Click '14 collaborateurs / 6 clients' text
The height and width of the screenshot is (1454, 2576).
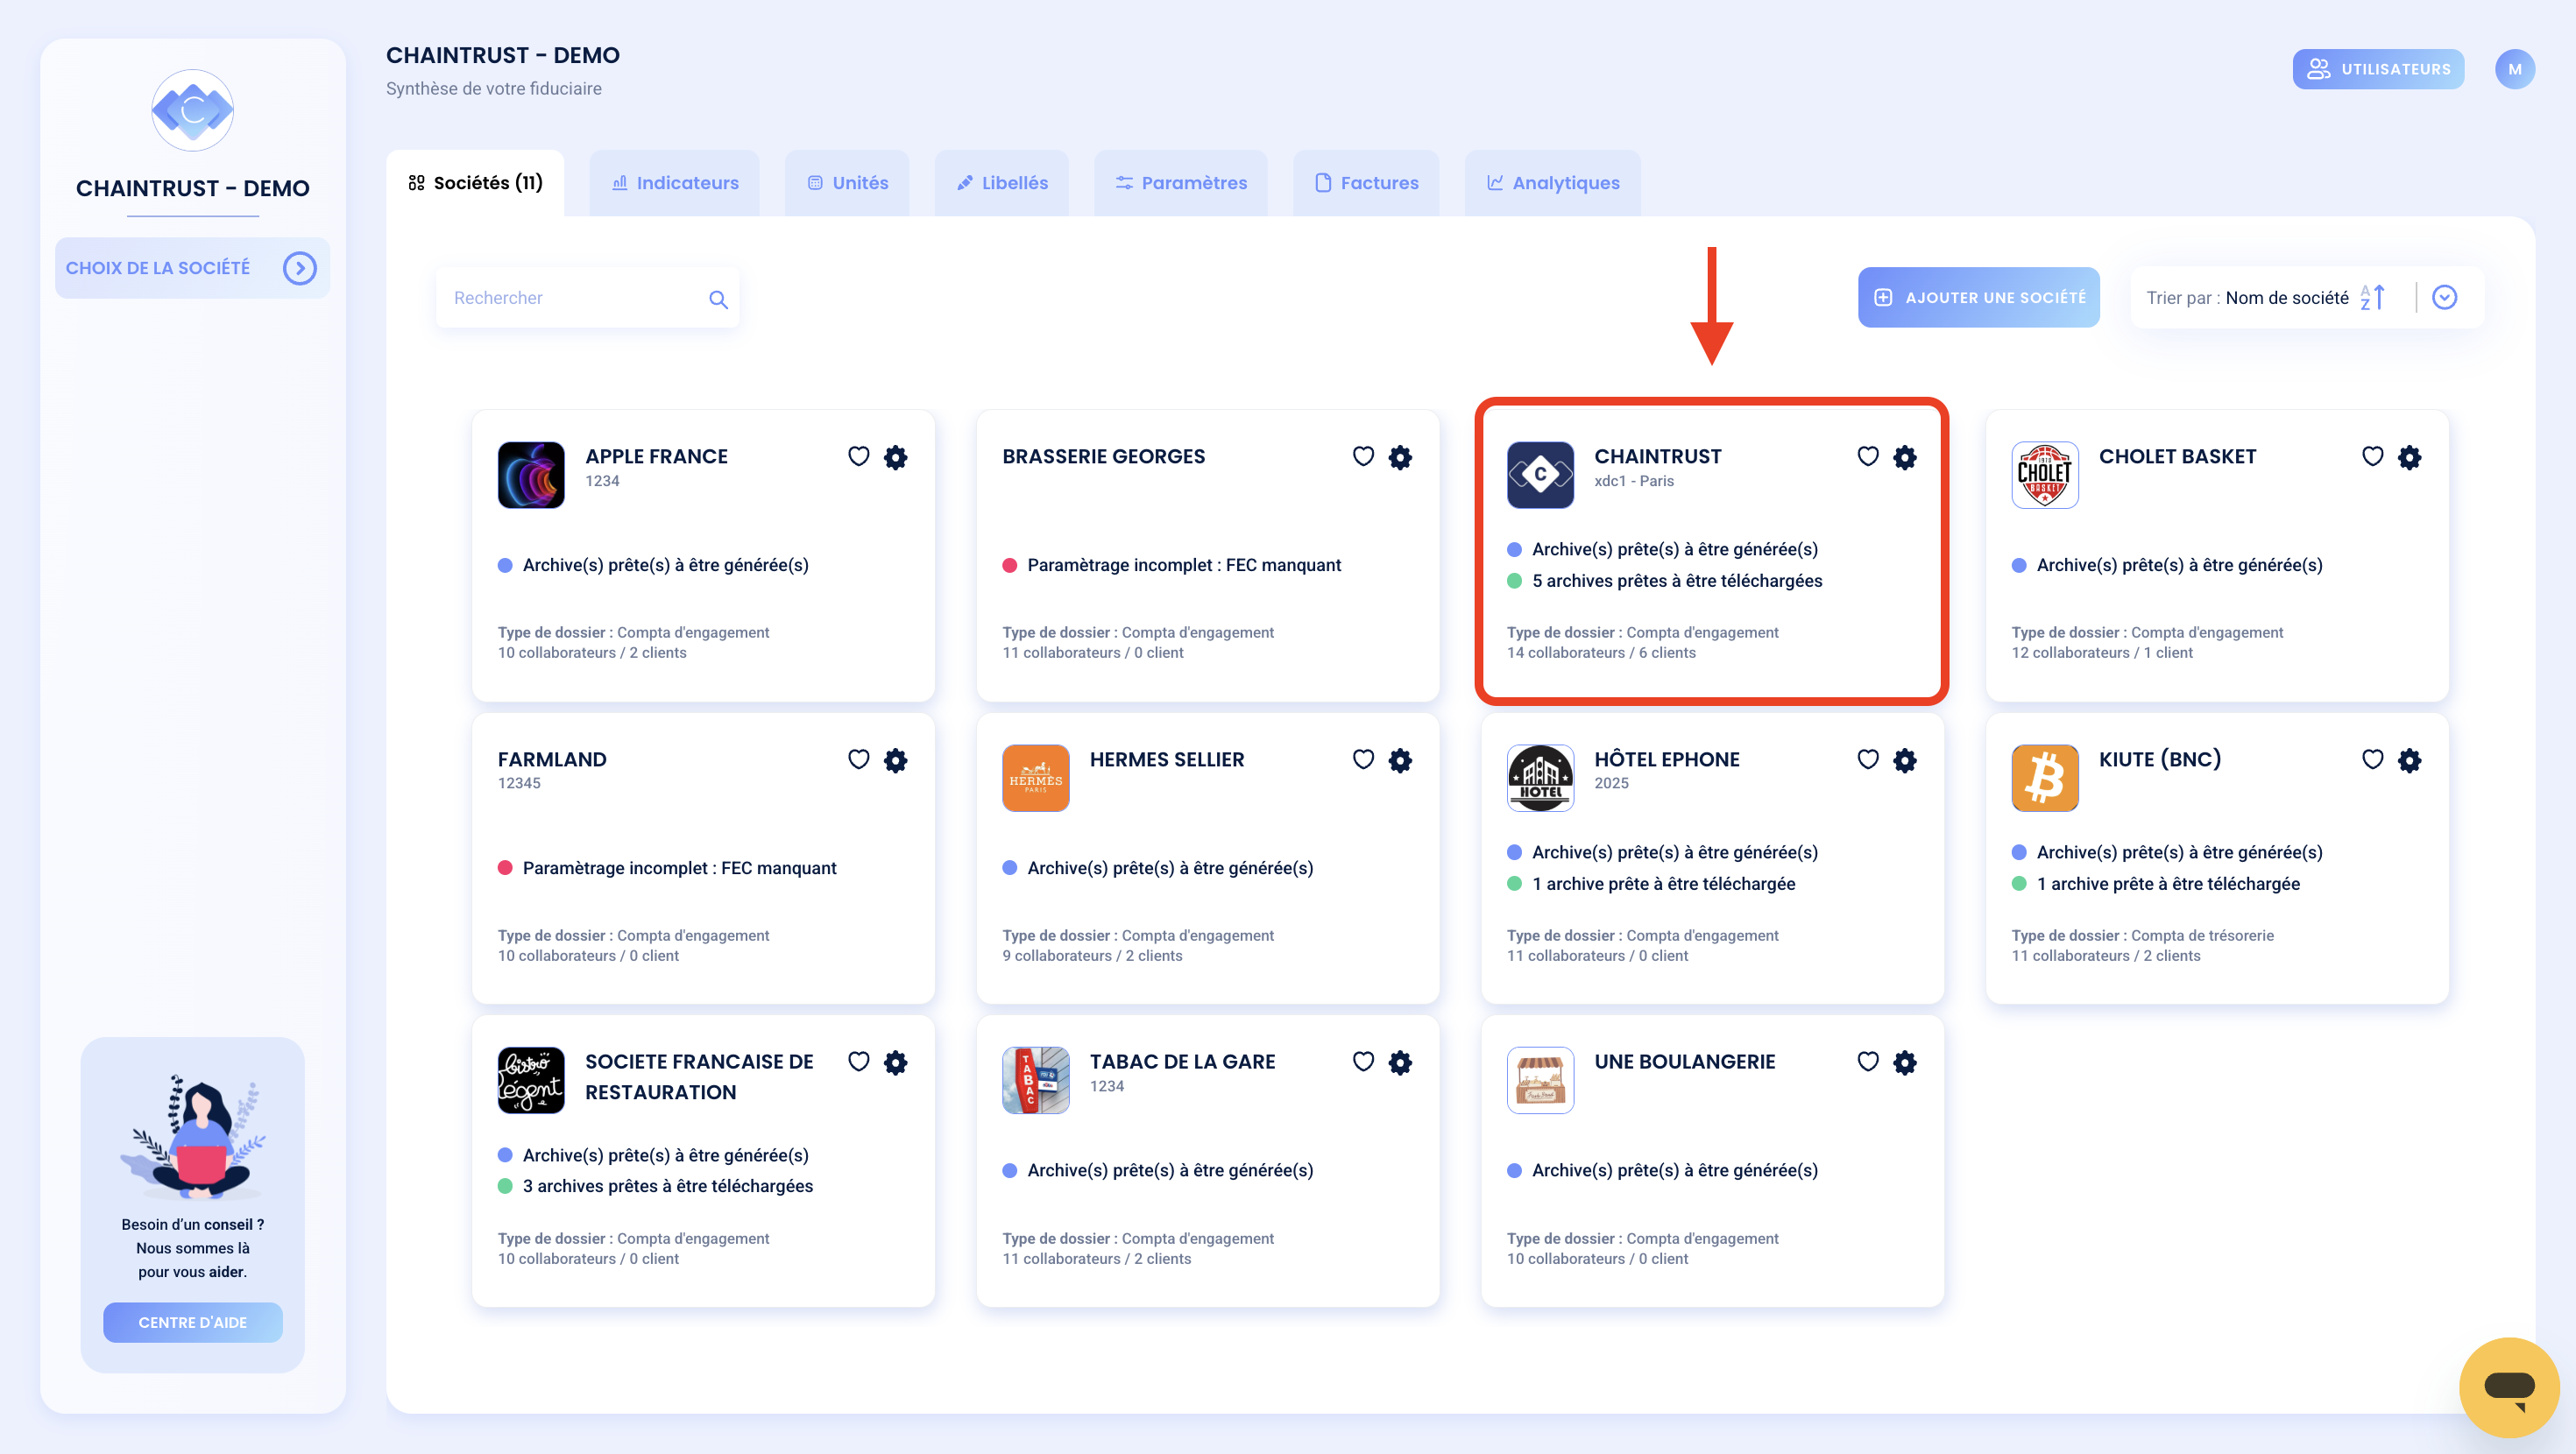pos(1601,653)
